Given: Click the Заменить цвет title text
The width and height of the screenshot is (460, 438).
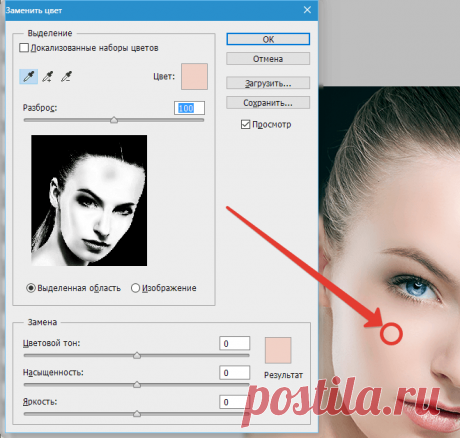Looking at the screenshot, I should [34, 11].
